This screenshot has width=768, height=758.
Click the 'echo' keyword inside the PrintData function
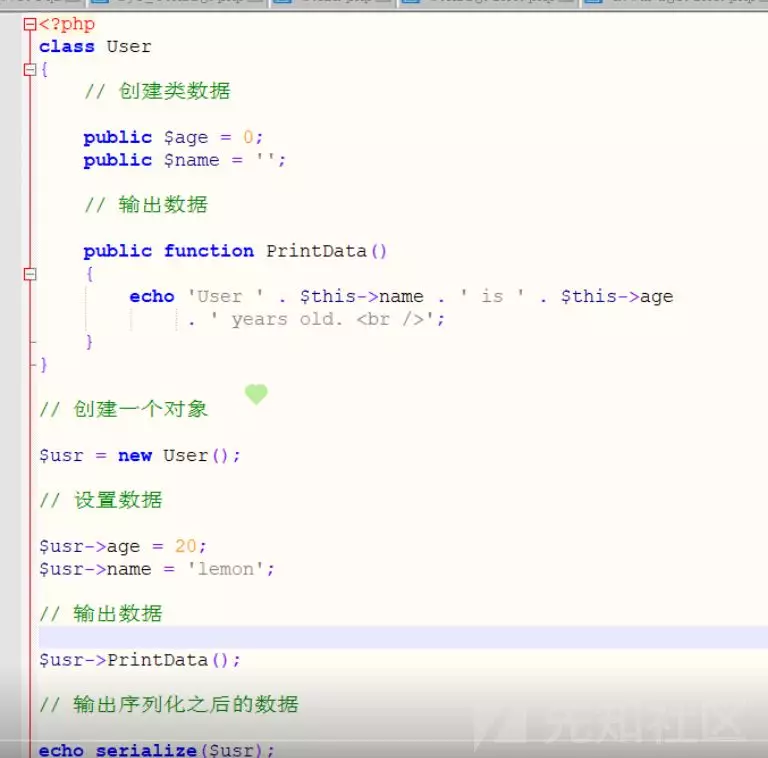pos(152,297)
